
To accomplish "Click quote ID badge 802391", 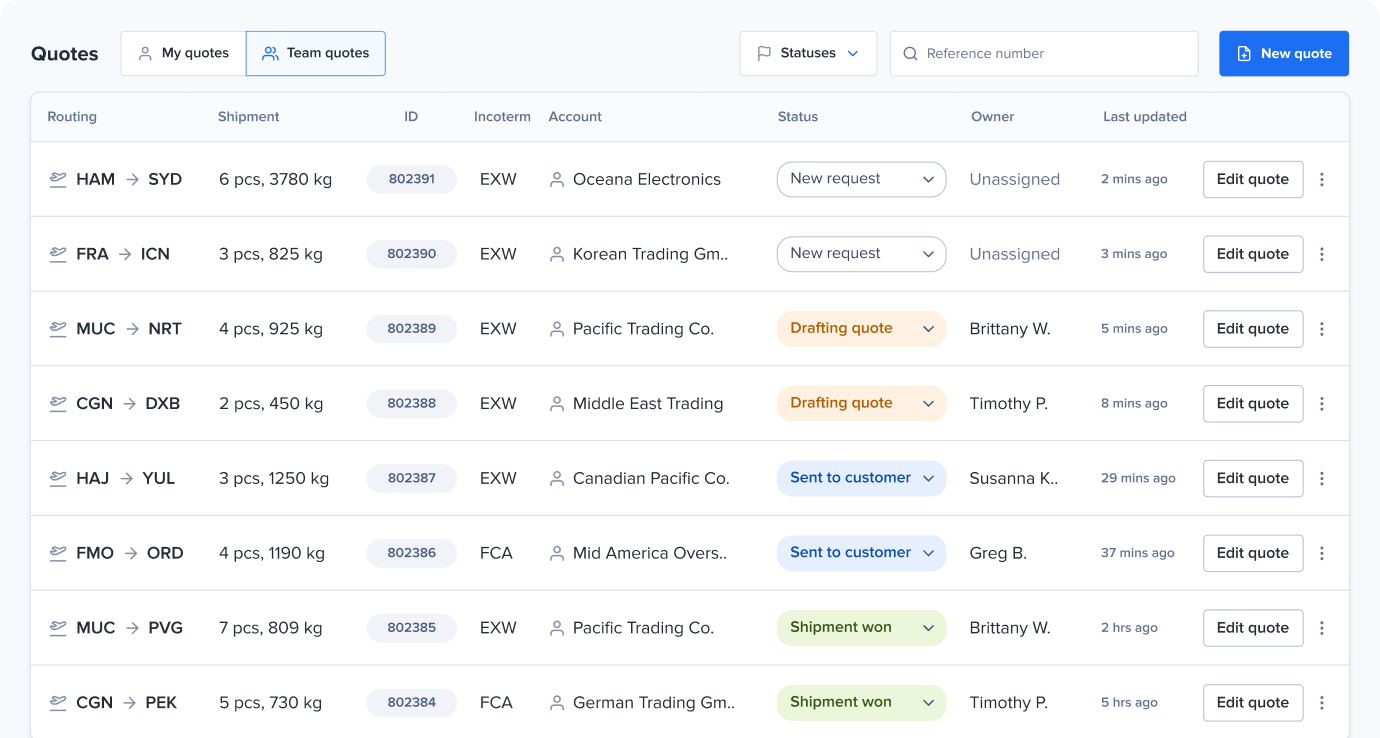I will point(412,180).
